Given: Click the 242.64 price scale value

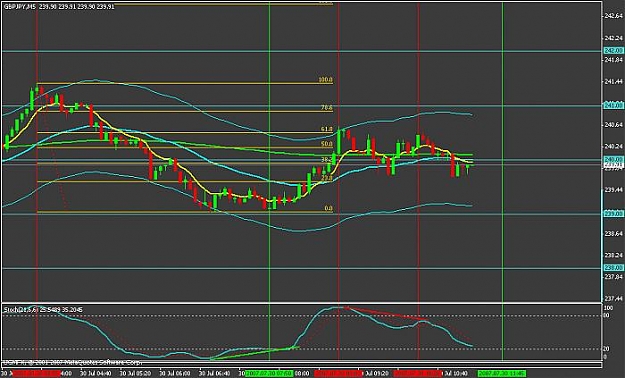Looking at the screenshot, I should 613,16.
